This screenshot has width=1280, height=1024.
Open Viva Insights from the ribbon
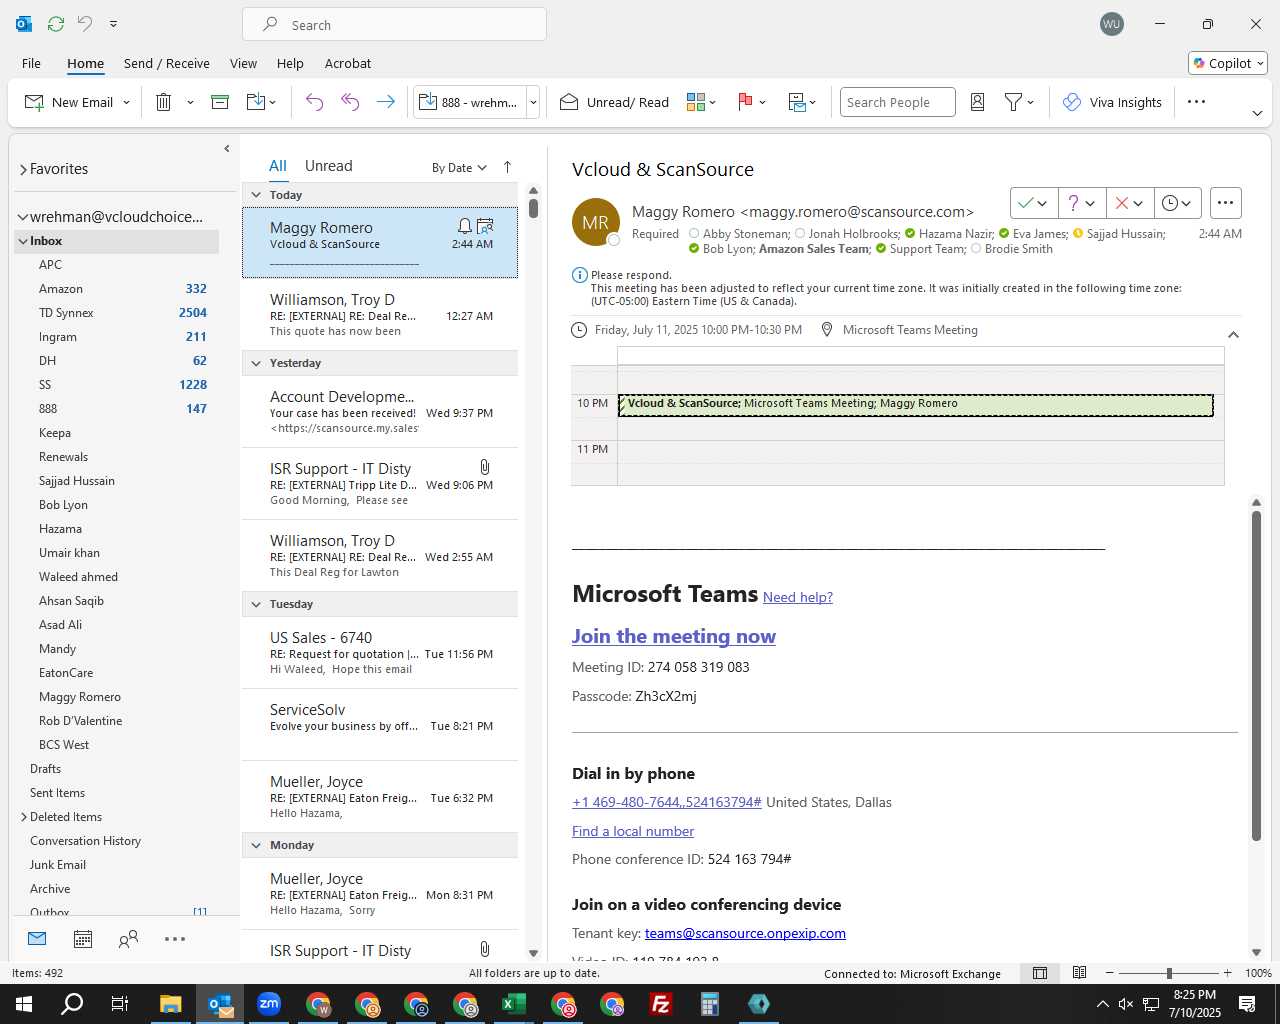coord(1112,102)
